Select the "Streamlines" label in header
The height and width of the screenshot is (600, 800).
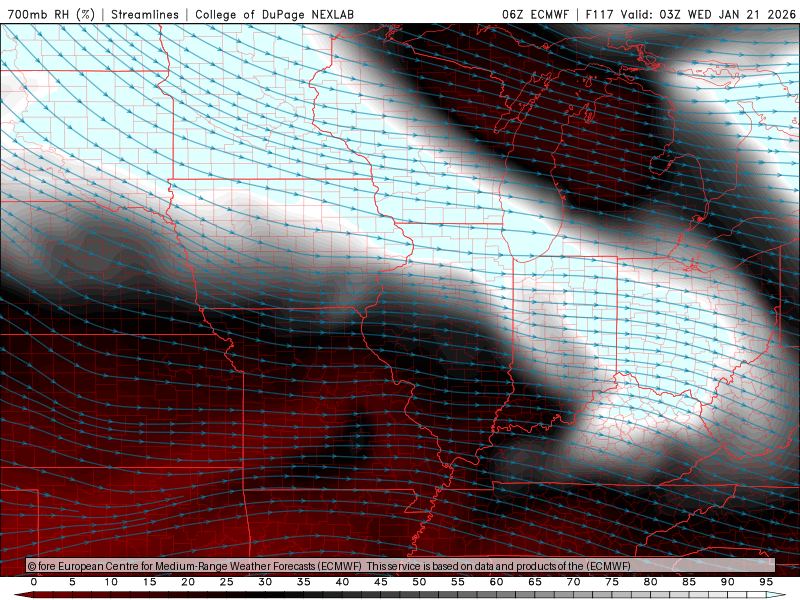(145, 14)
